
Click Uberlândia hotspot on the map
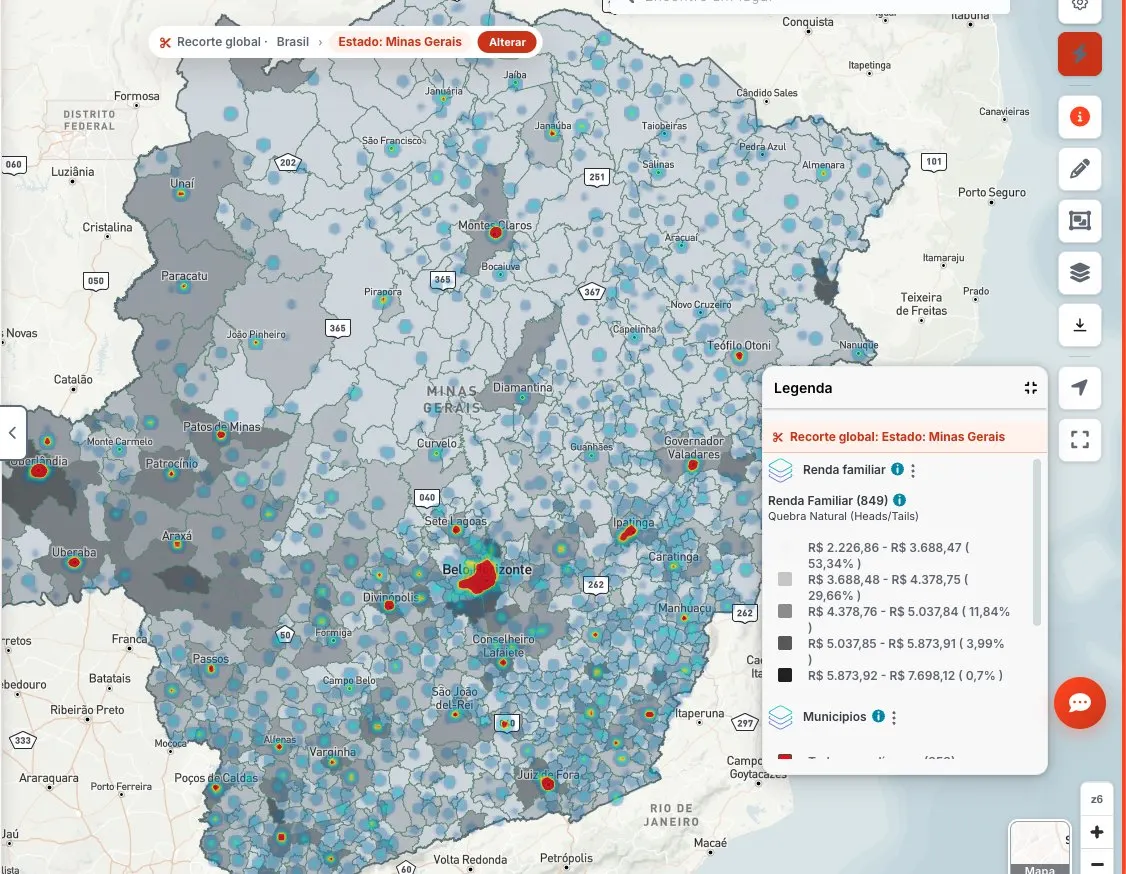pos(39,471)
